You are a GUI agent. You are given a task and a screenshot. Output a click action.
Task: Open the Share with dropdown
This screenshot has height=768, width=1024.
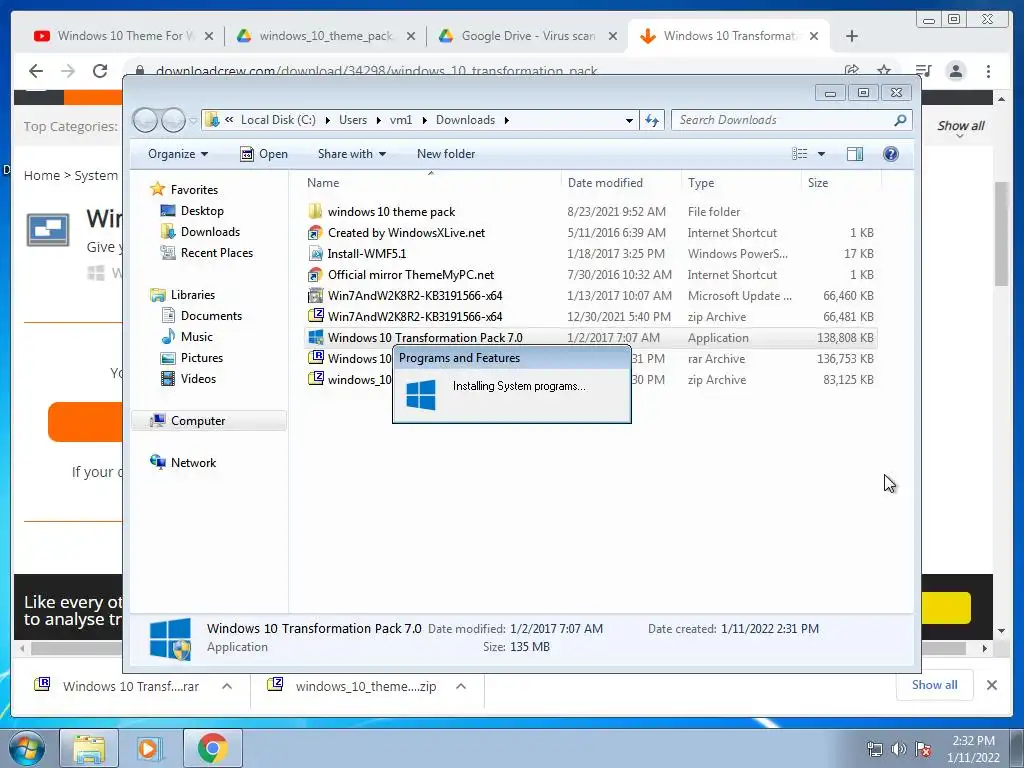pyautogui.click(x=351, y=154)
